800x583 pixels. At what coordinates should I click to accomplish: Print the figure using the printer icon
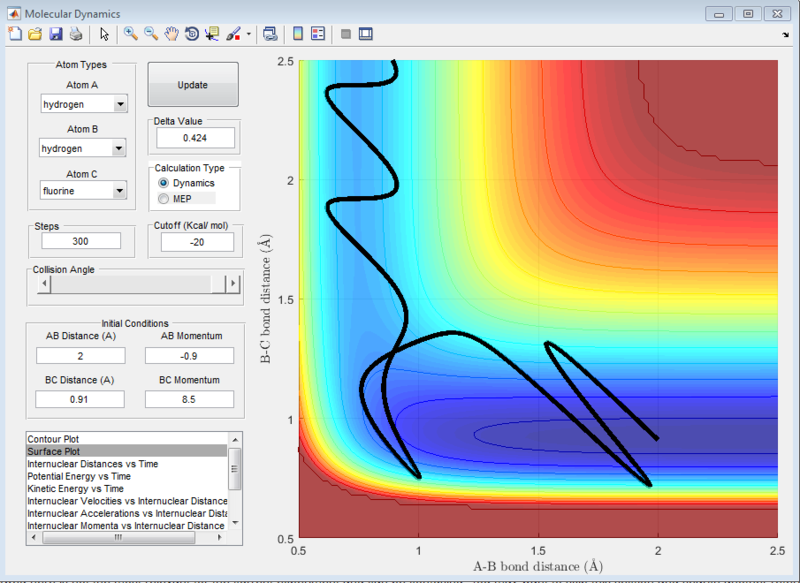(x=75, y=34)
